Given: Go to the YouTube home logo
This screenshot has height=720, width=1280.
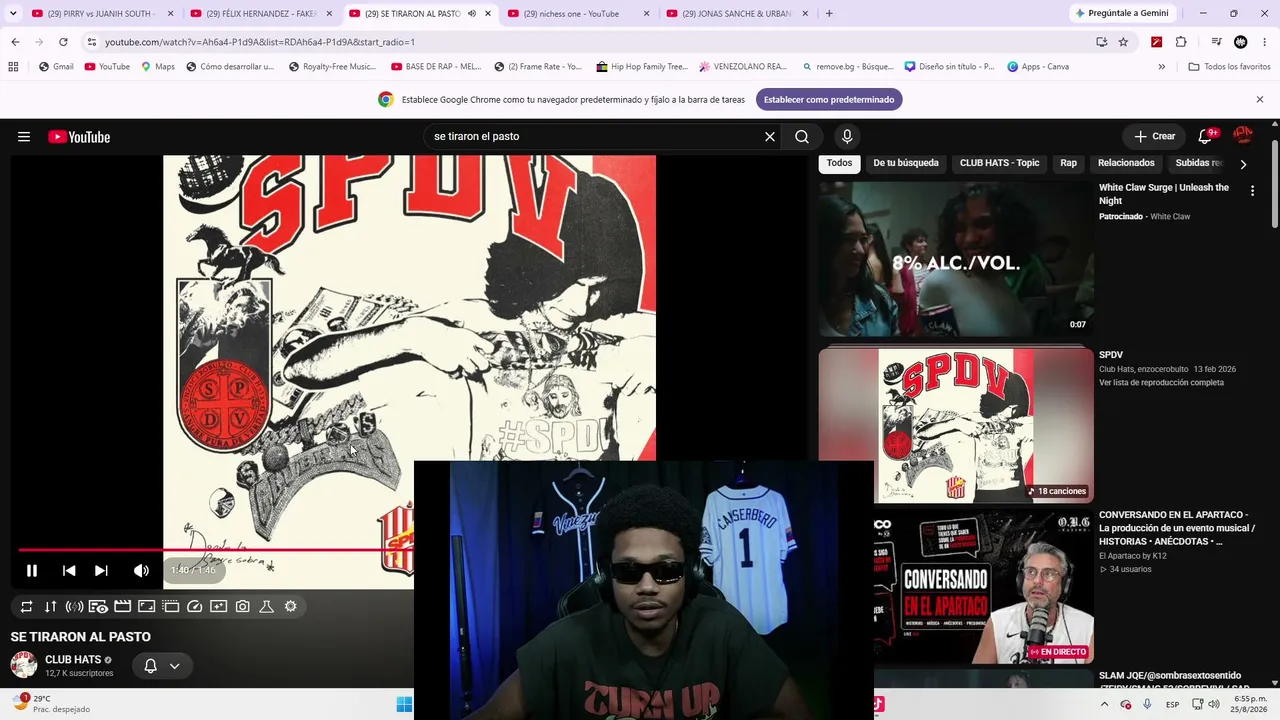Looking at the screenshot, I should tap(79, 137).
